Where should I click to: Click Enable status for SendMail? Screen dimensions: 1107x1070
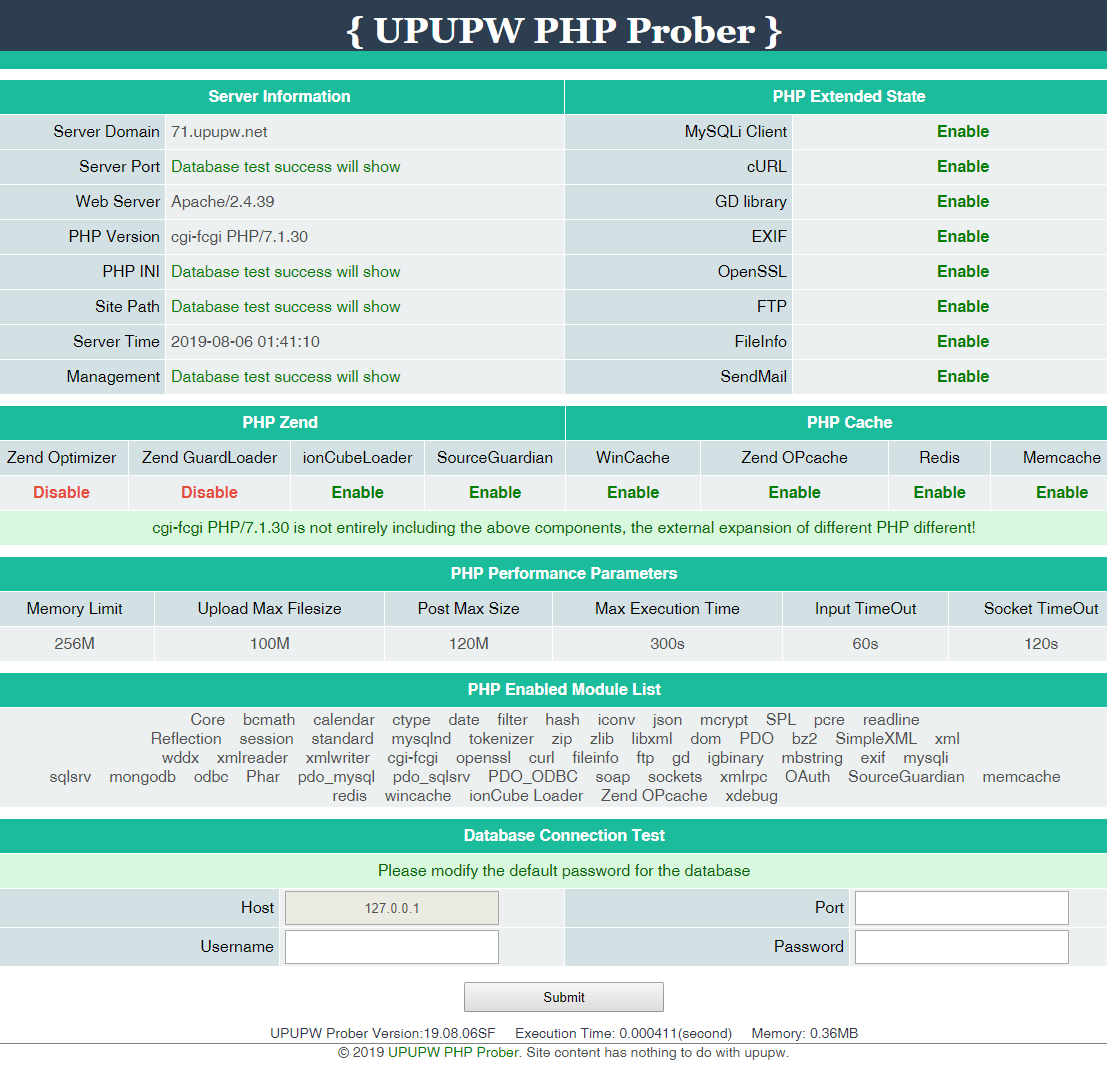(x=962, y=377)
